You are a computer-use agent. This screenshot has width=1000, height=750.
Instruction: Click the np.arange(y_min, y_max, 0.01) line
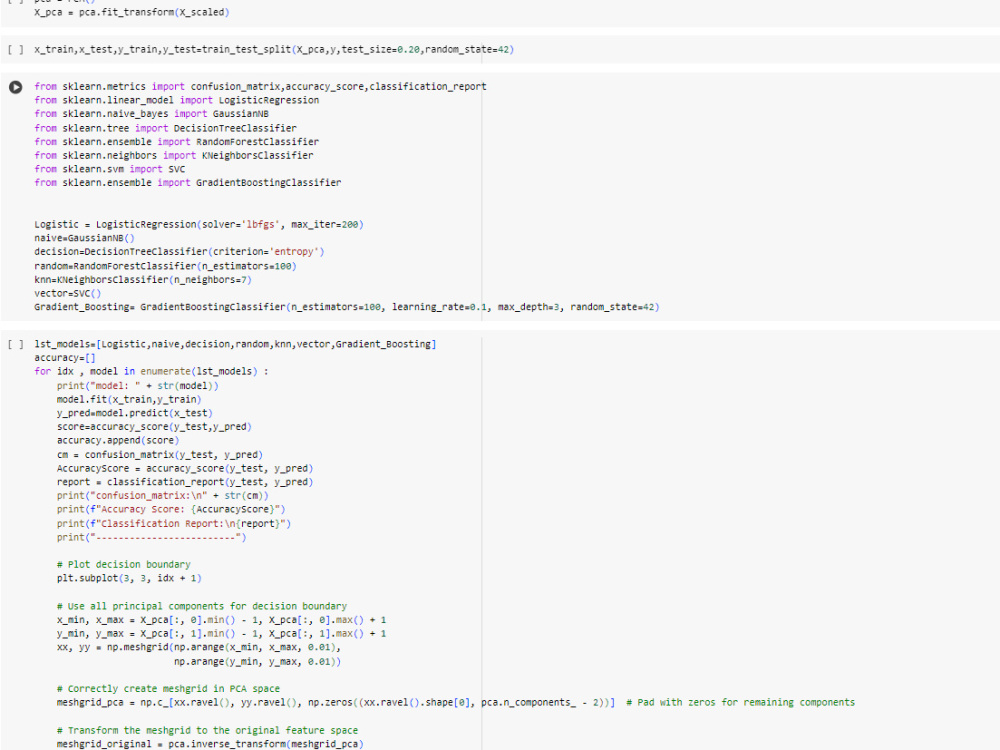coord(258,661)
